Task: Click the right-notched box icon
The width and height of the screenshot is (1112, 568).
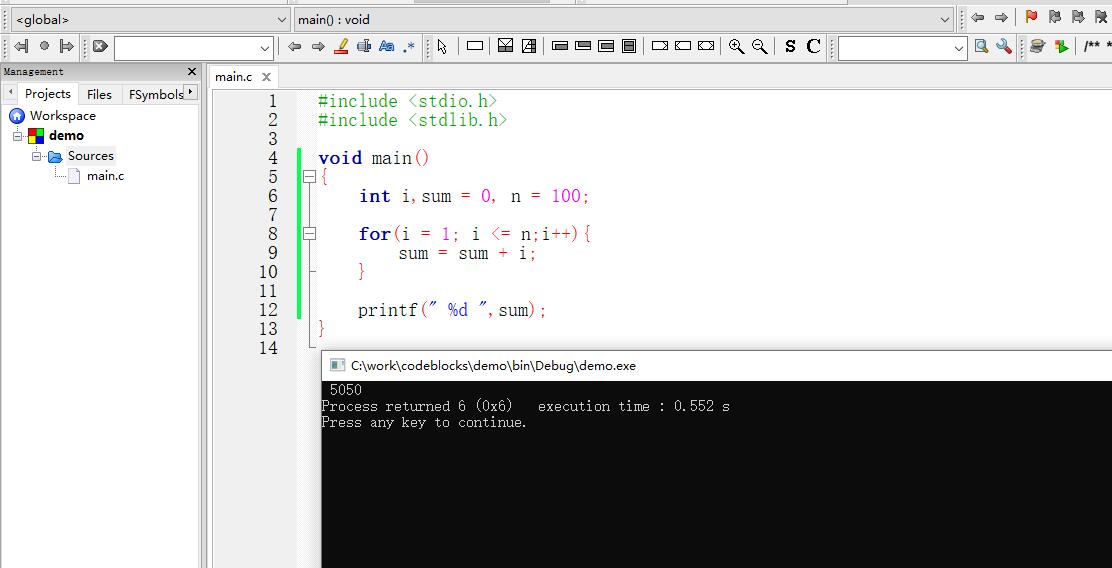Action: click(x=660, y=46)
